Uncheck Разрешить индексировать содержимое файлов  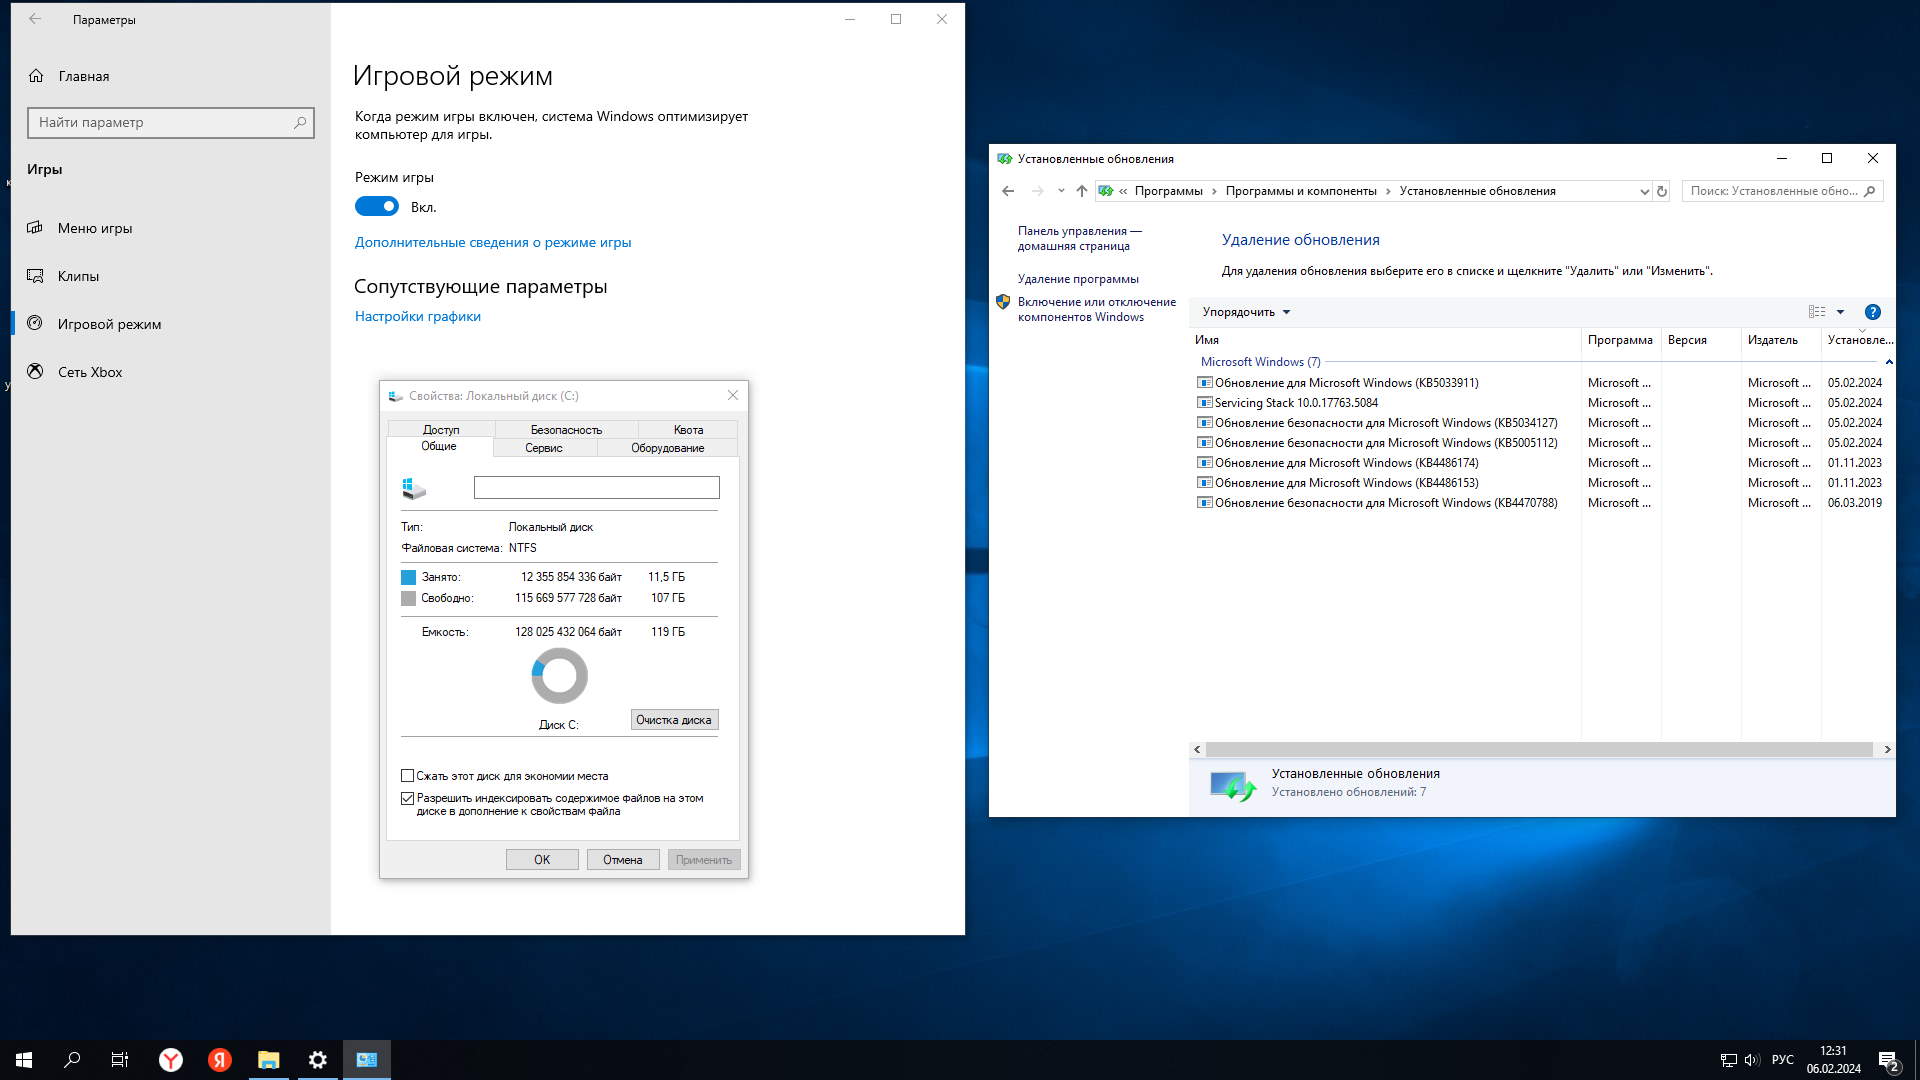pyautogui.click(x=408, y=798)
